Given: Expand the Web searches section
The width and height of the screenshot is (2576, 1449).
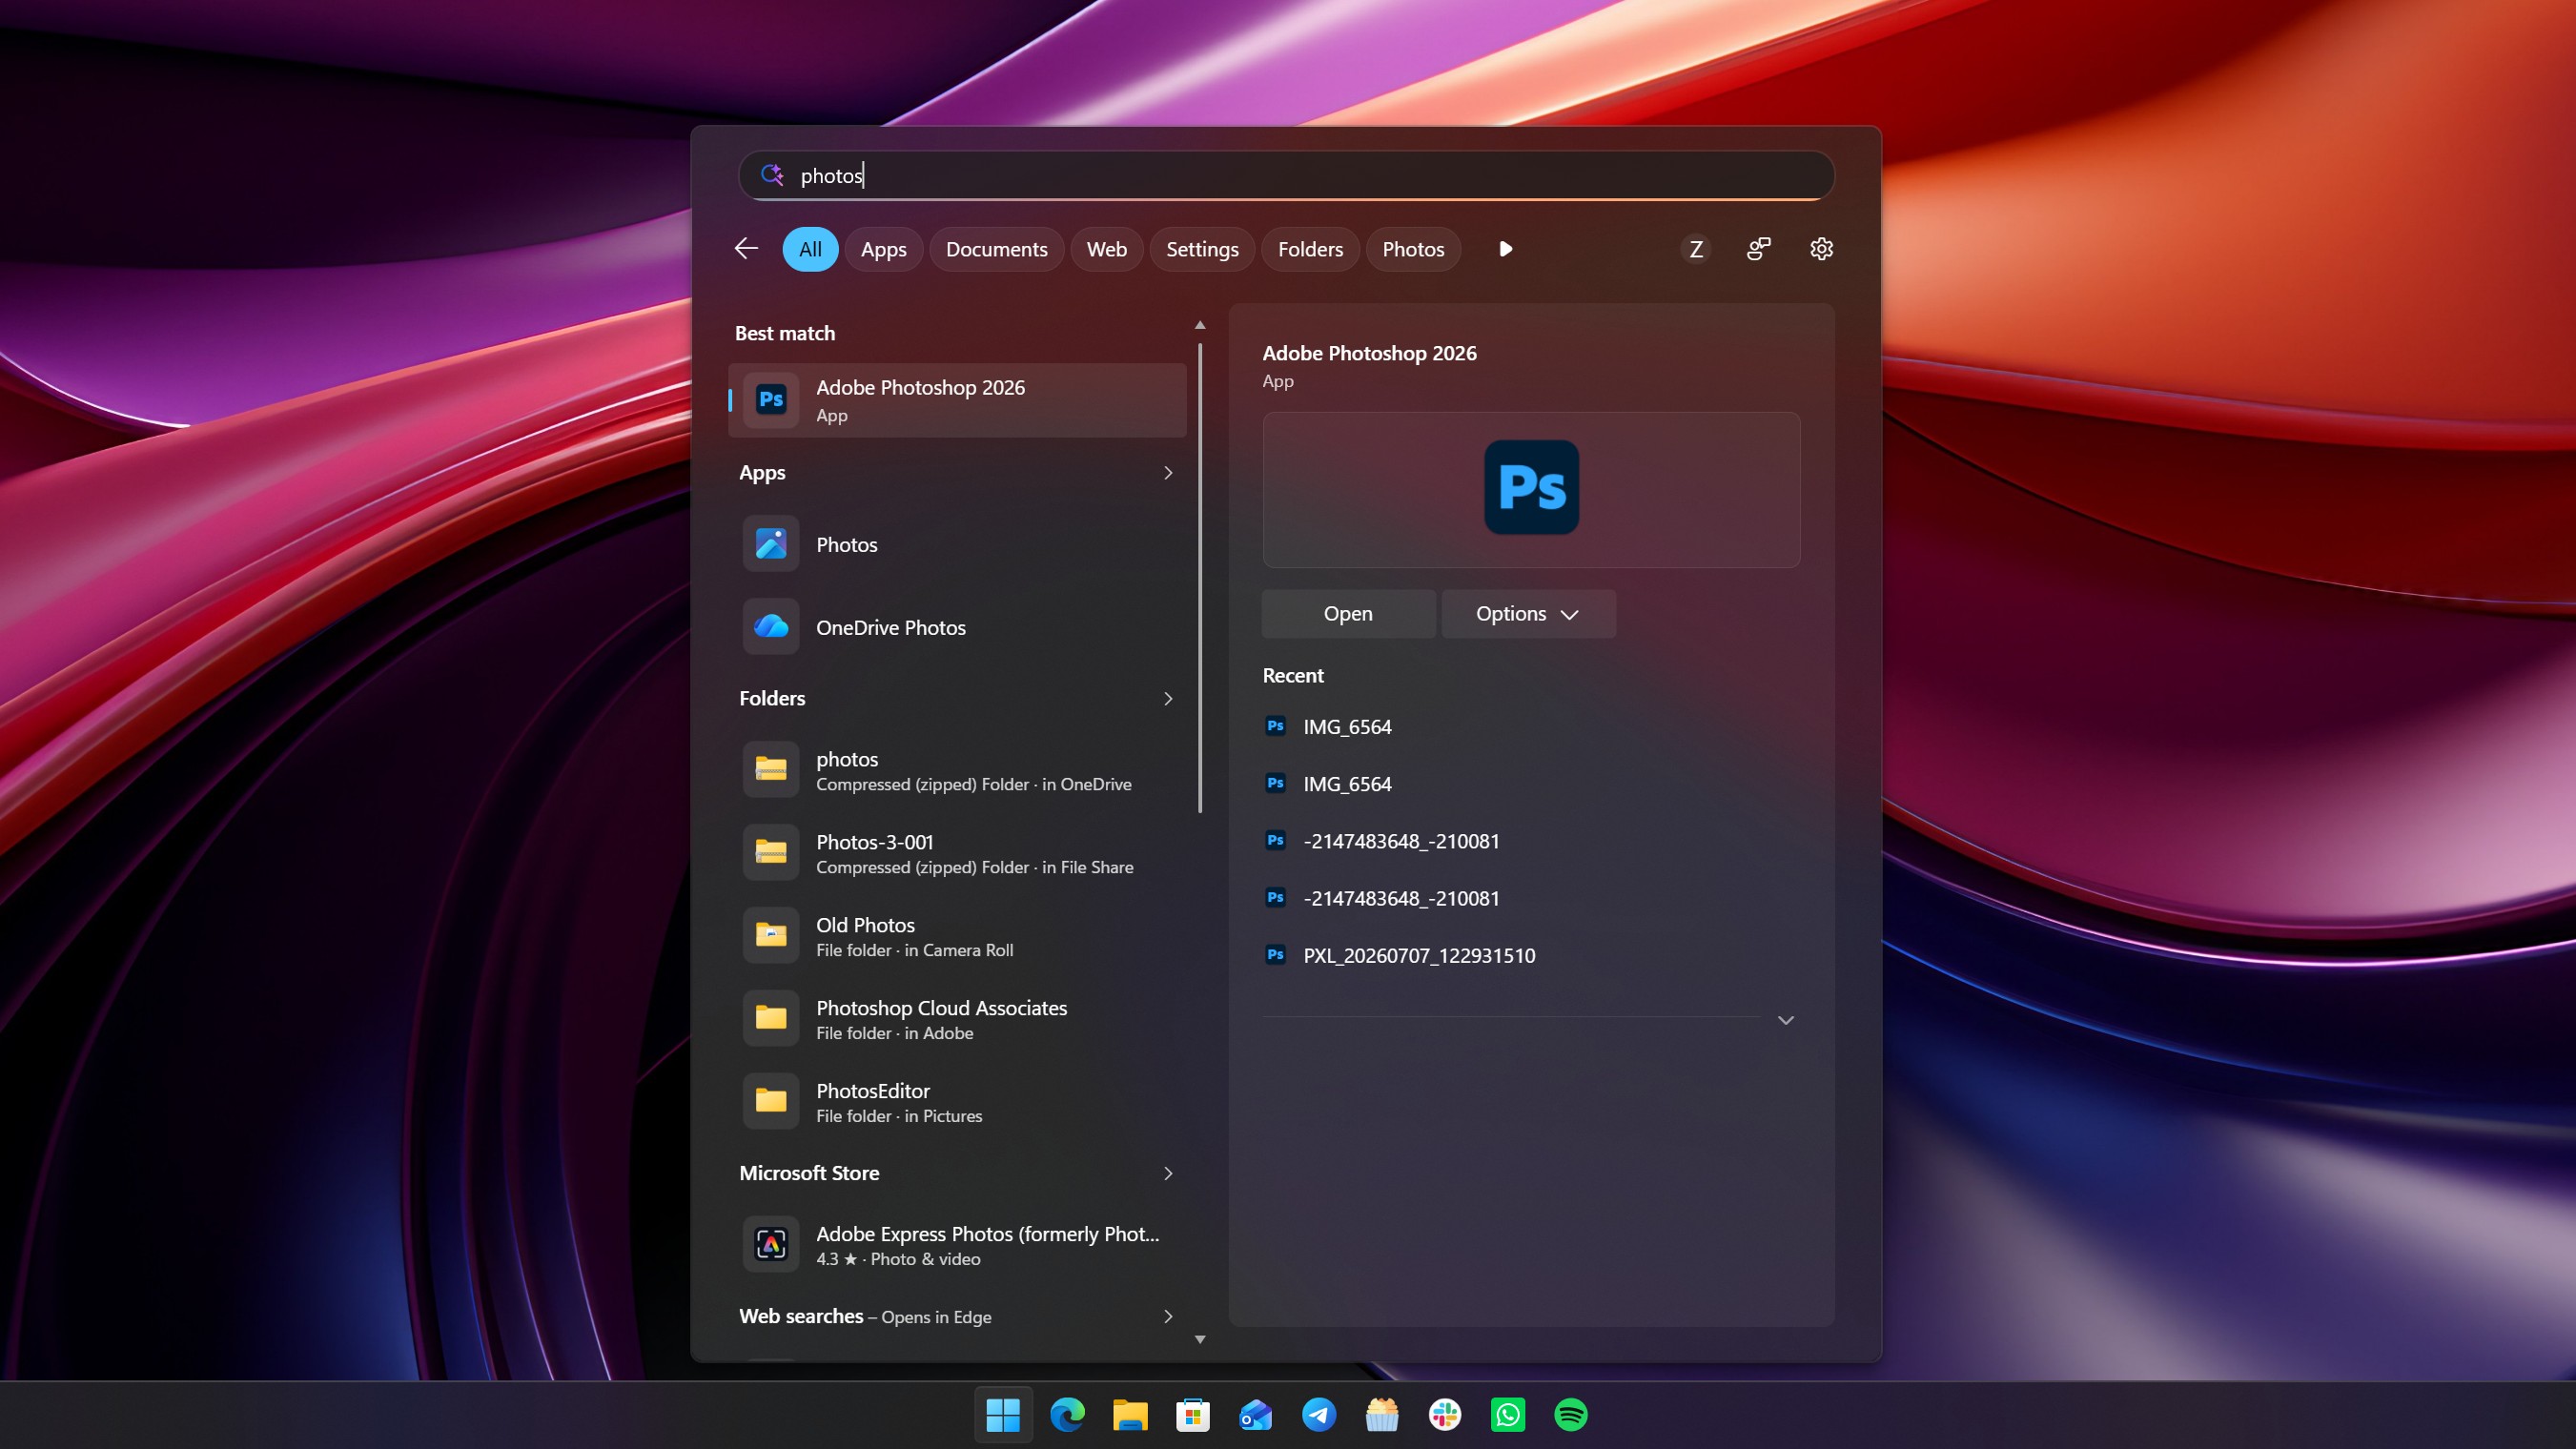Looking at the screenshot, I should click(1168, 1316).
